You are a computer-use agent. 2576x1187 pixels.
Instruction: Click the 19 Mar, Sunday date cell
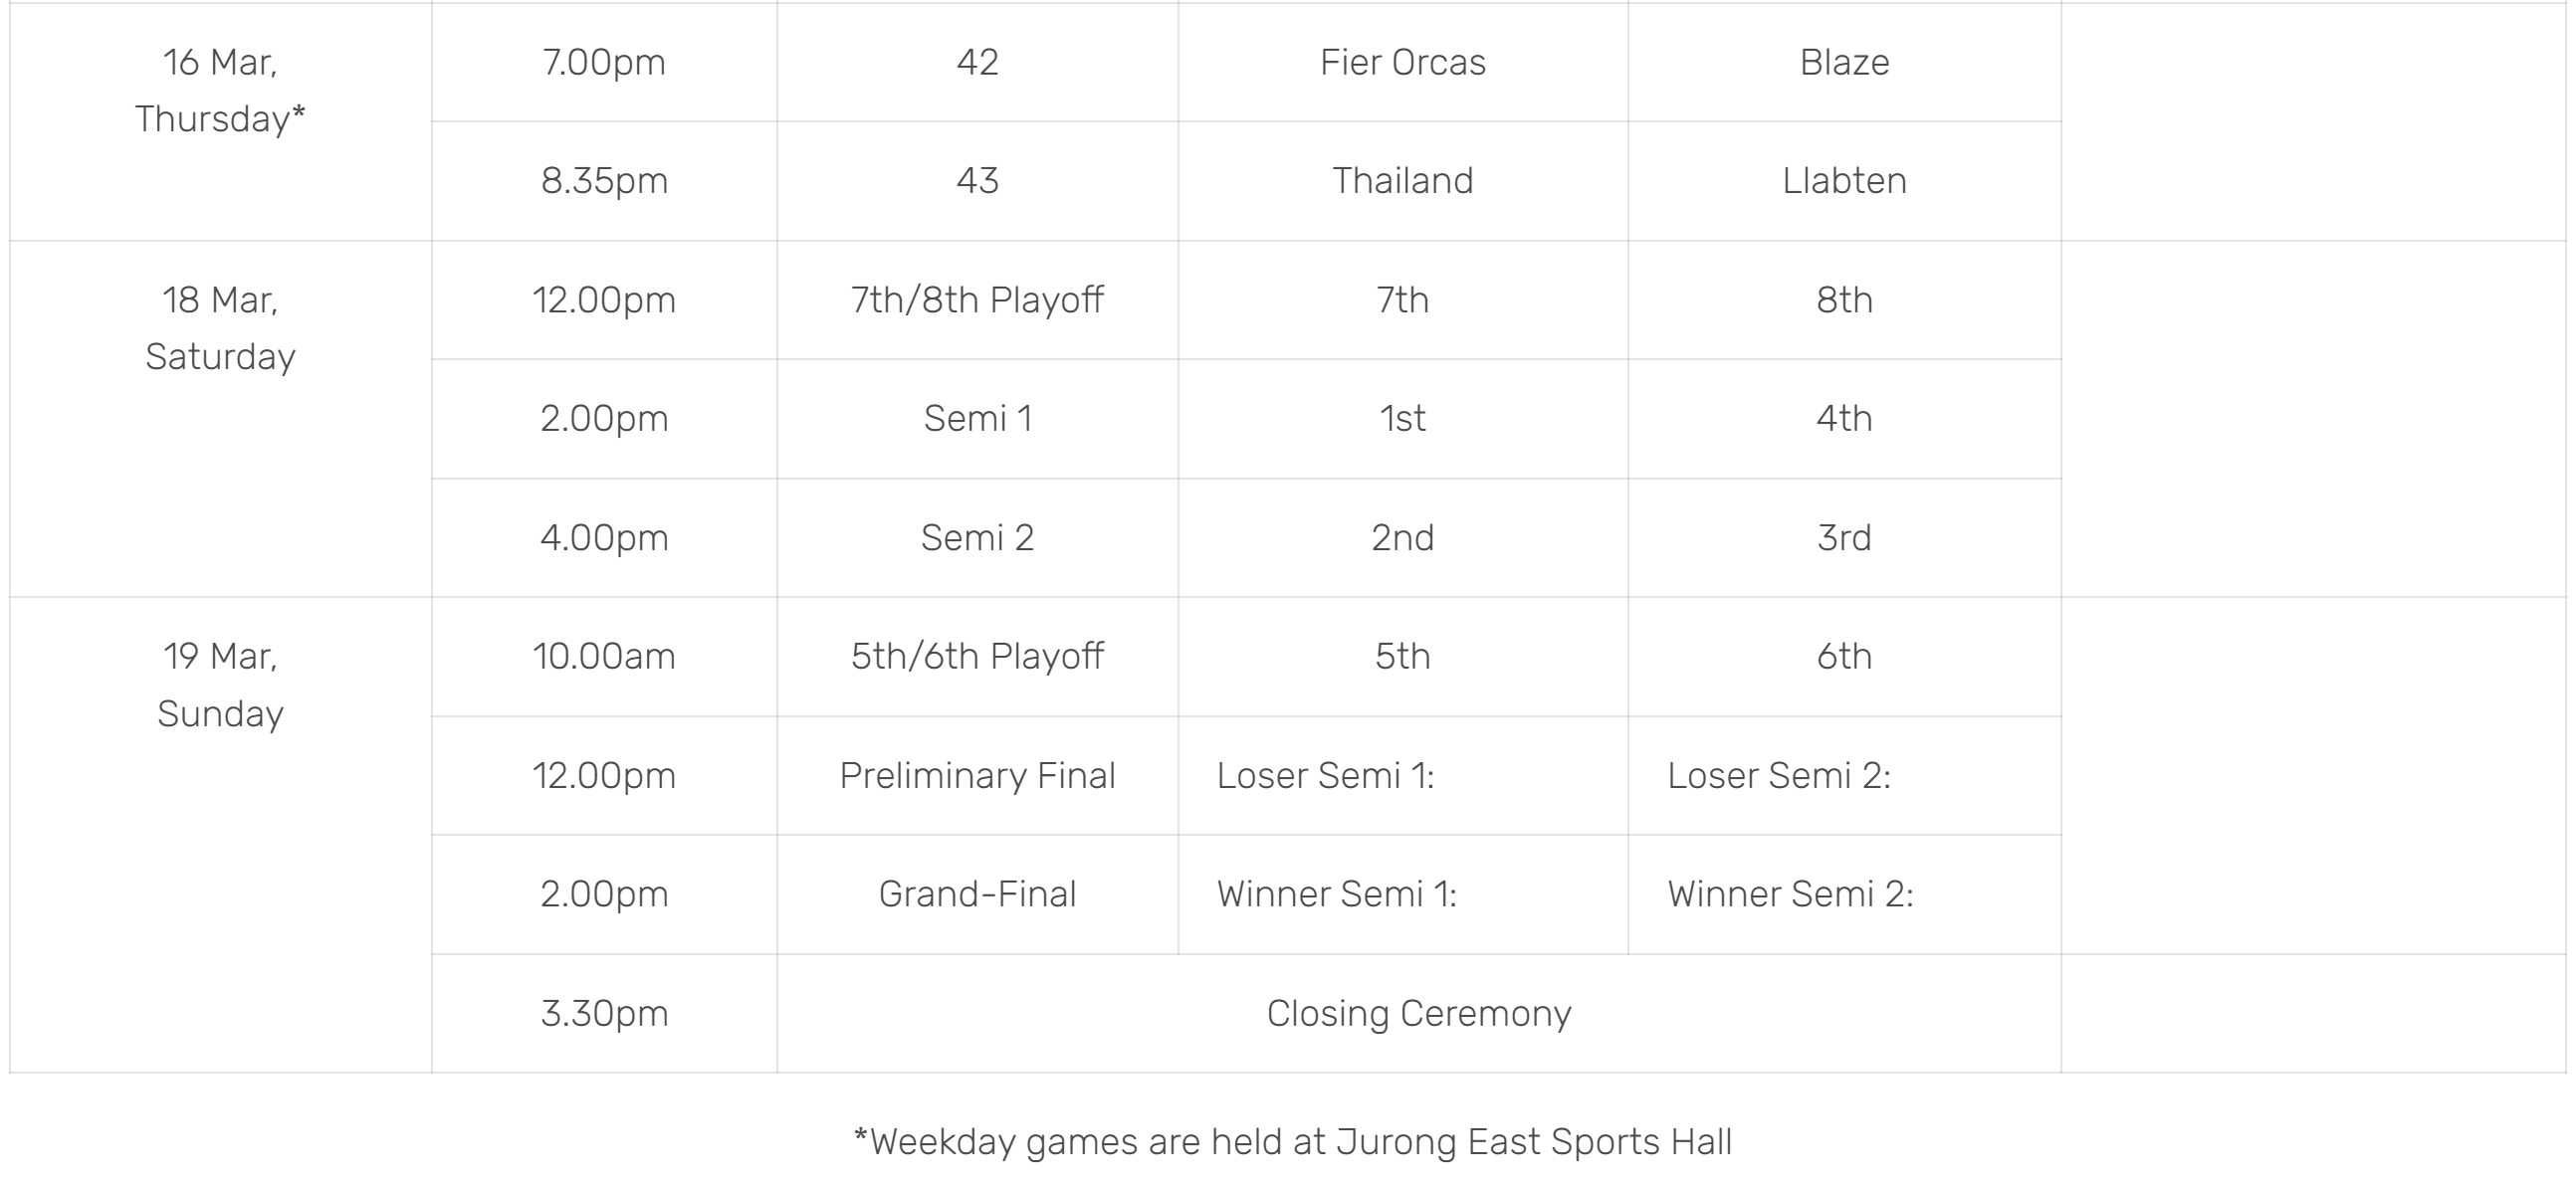click(220, 835)
